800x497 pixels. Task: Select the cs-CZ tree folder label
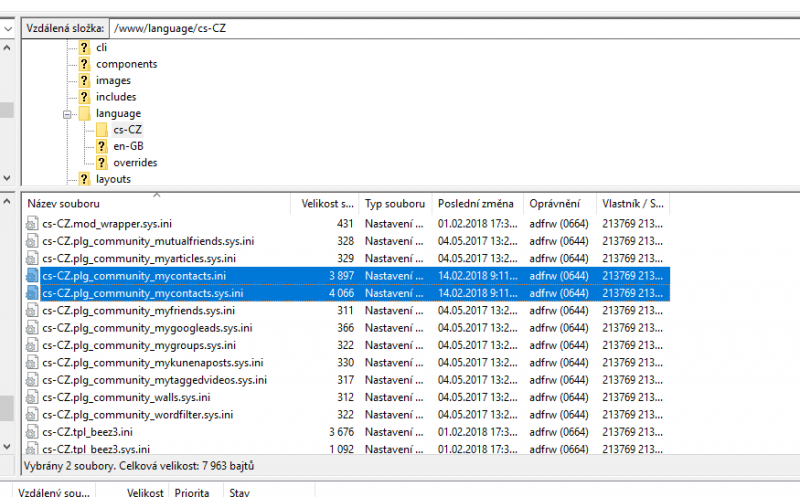click(x=128, y=130)
